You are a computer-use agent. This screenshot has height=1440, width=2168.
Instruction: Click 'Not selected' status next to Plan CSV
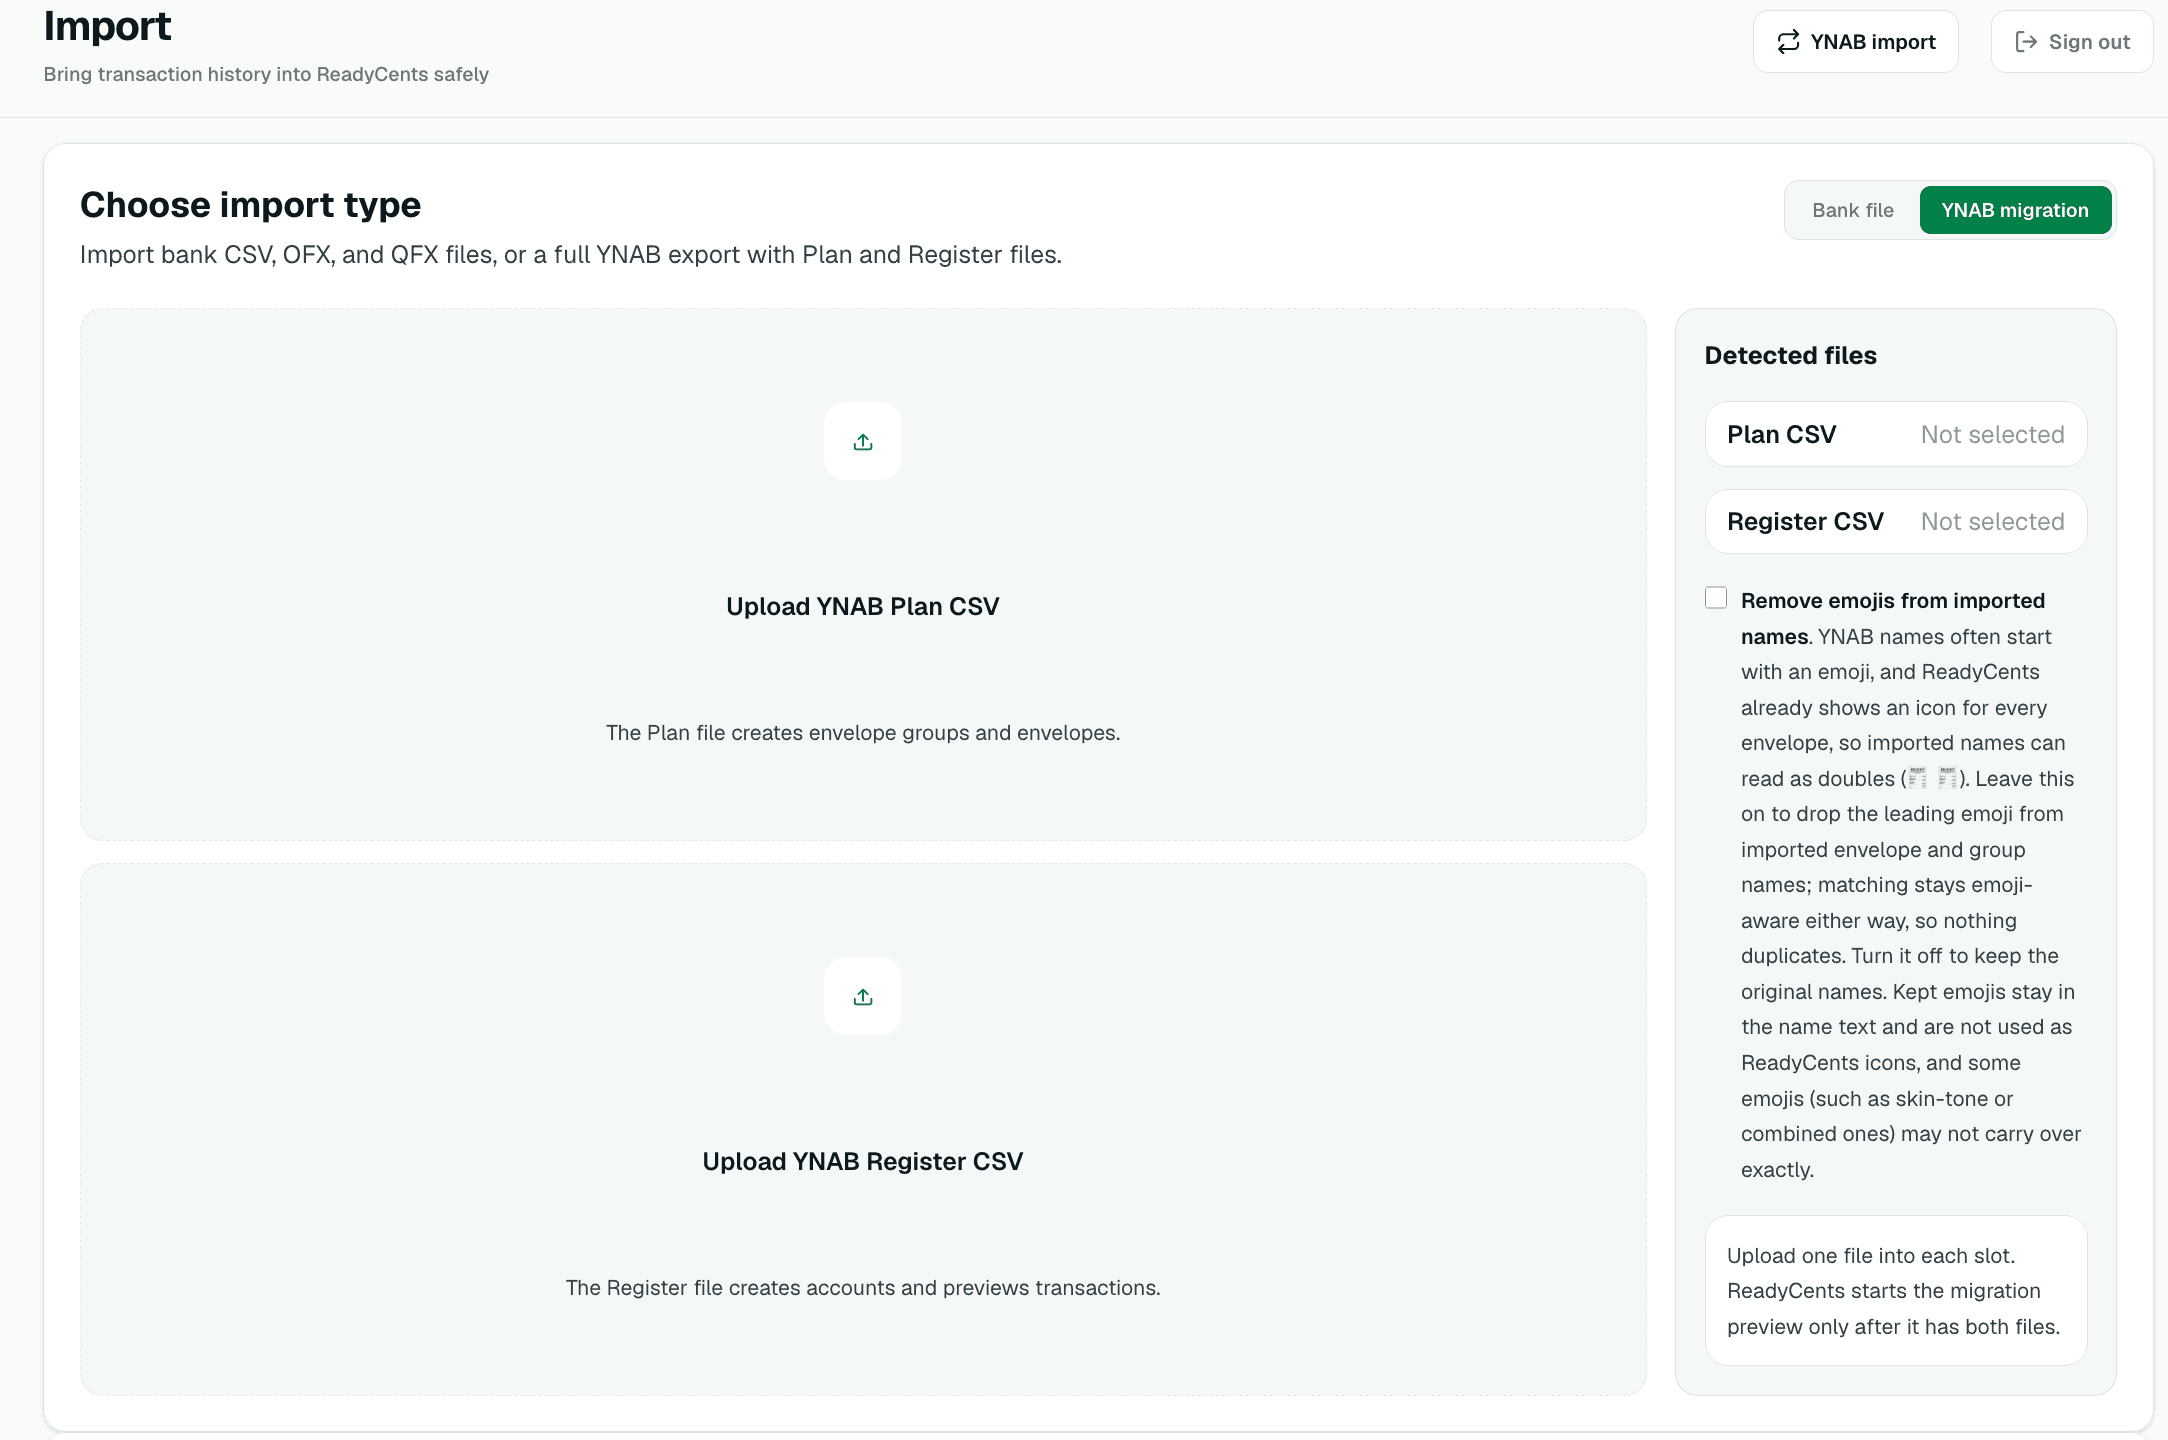tap(1992, 434)
